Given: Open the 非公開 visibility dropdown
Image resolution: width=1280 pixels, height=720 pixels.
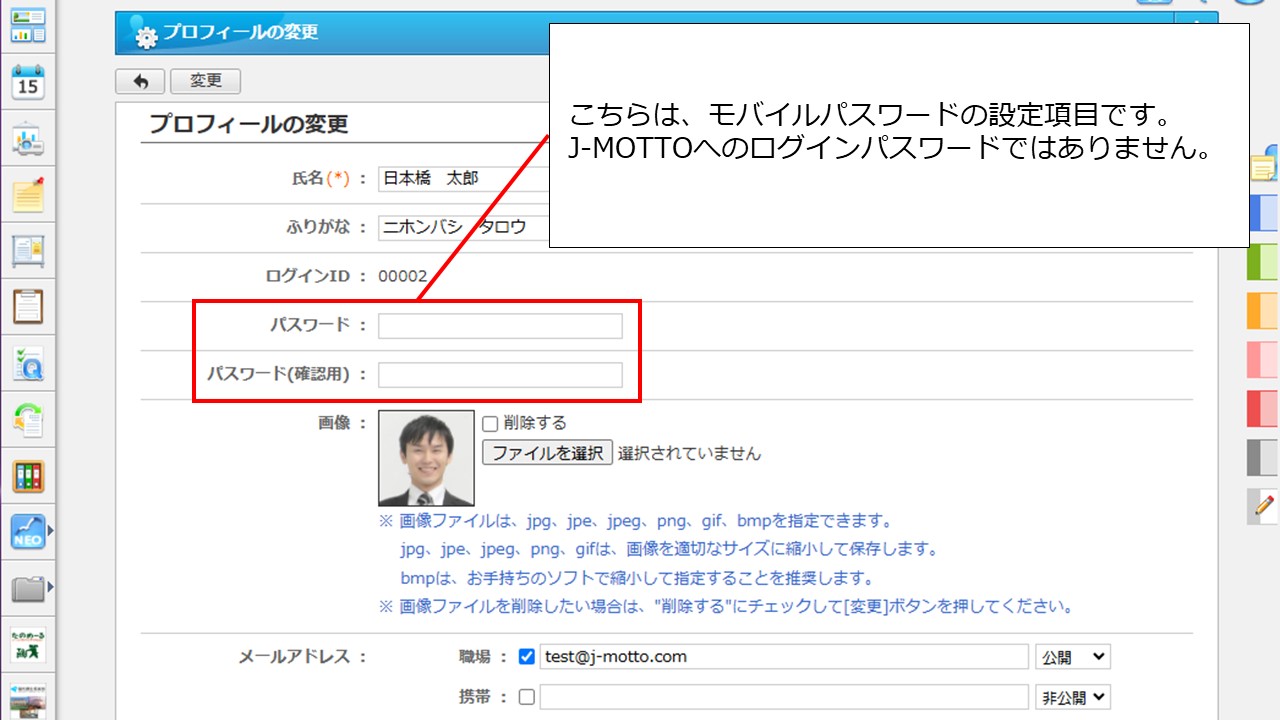Looking at the screenshot, I should [1073, 697].
